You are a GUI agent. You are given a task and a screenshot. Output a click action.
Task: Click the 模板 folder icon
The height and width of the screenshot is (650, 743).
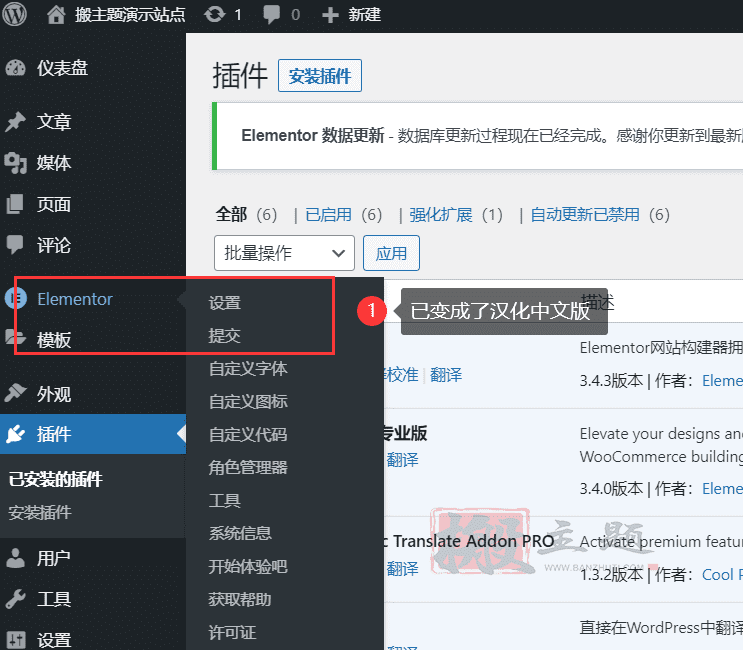click(15, 338)
